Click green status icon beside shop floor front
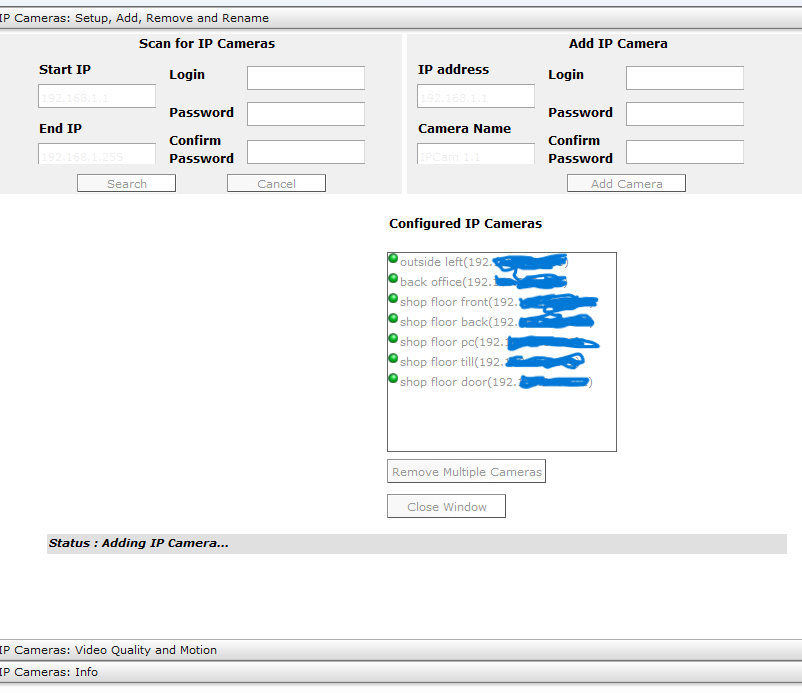 [x=393, y=299]
